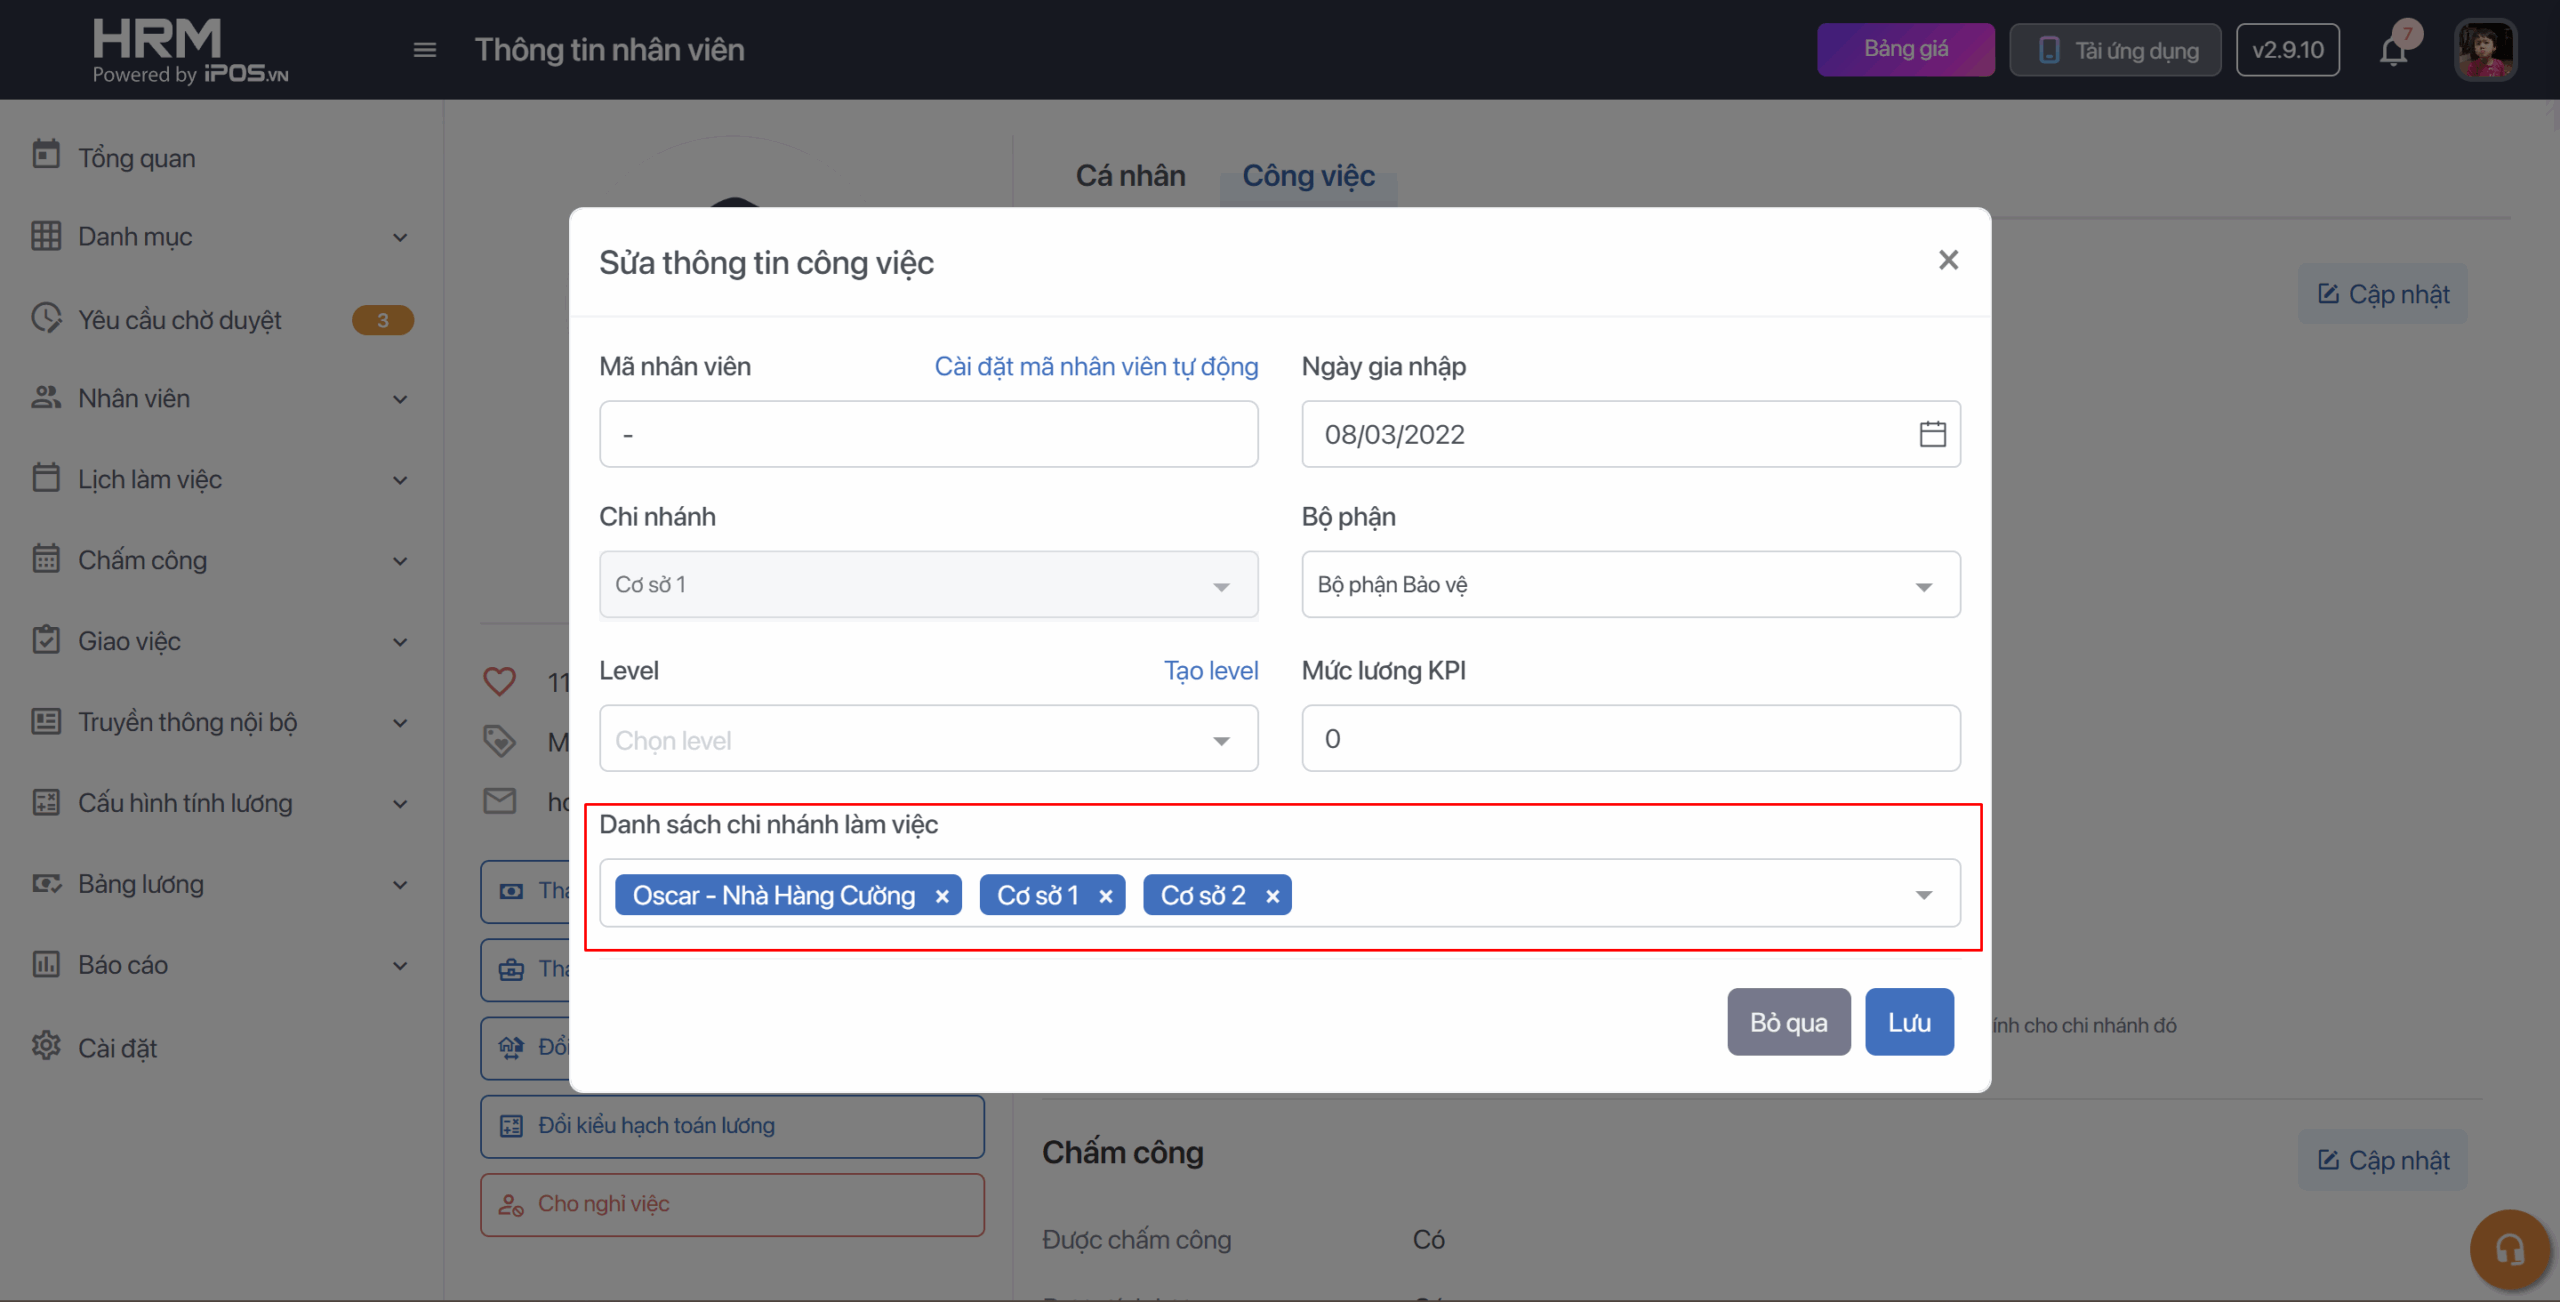Open Tổng quan in the sidebar
Screen dimensions: 2560x1302
point(137,158)
